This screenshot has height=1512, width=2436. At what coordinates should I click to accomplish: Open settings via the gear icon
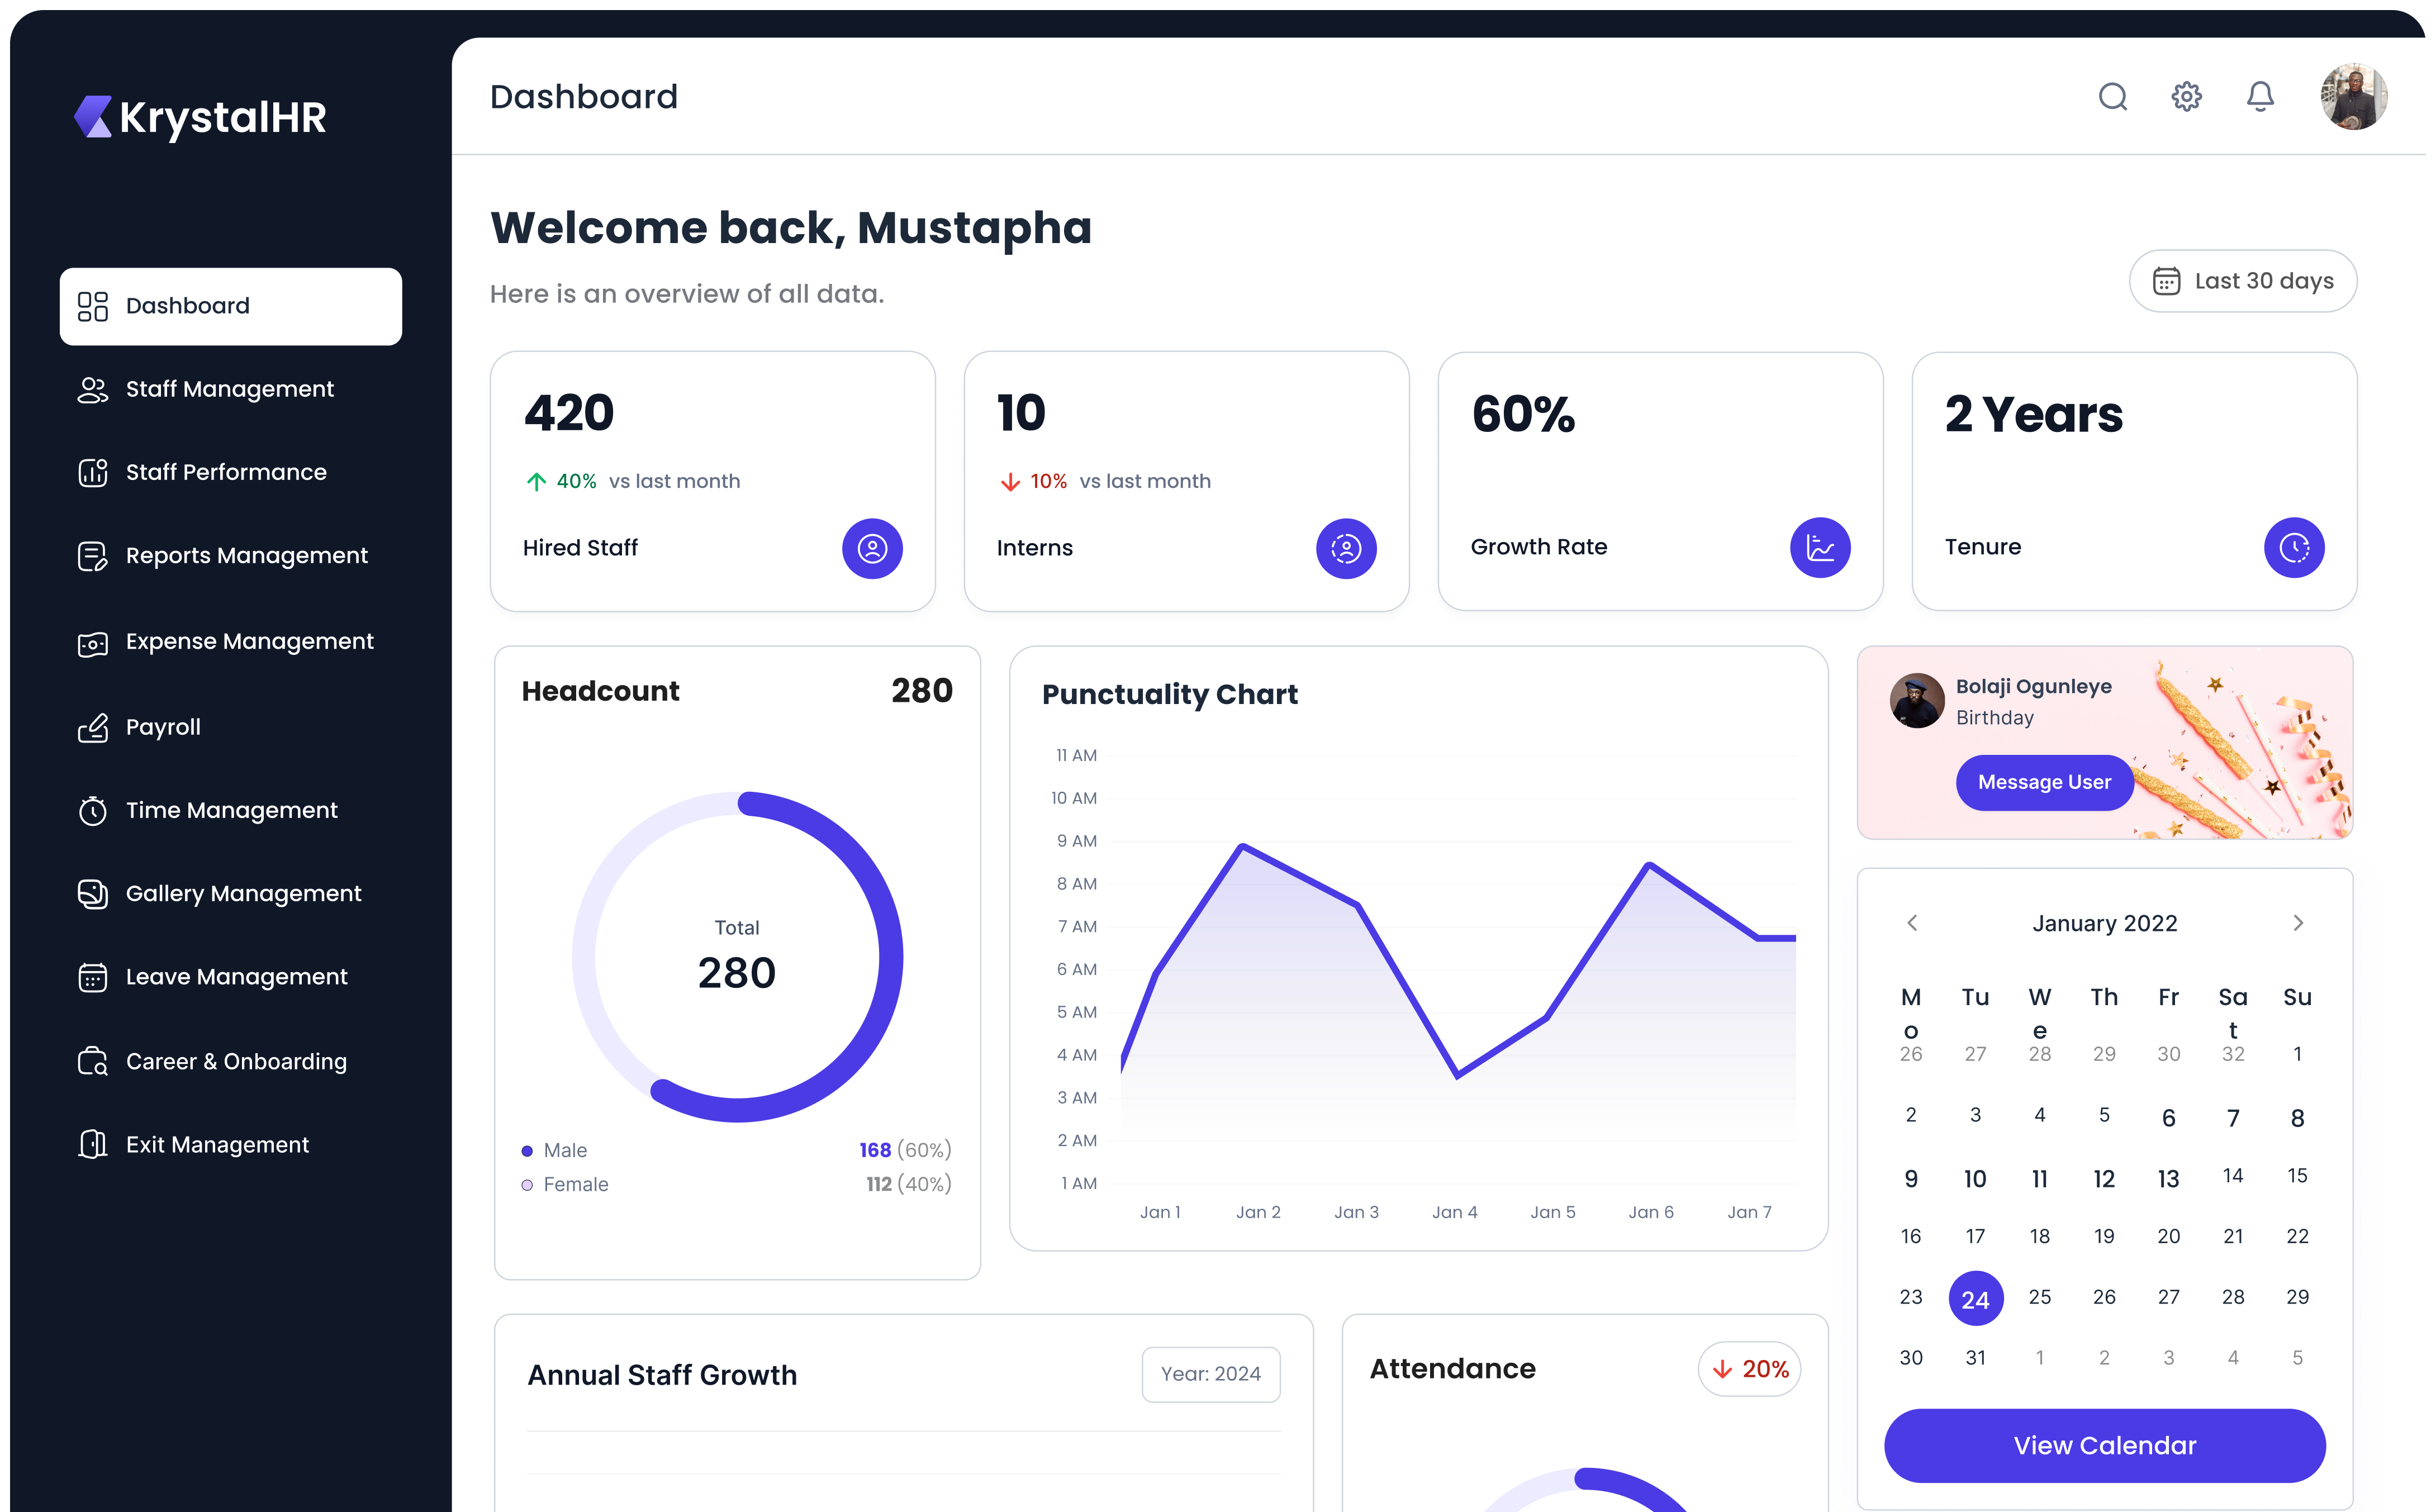pyautogui.click(x=2186, y=97)
